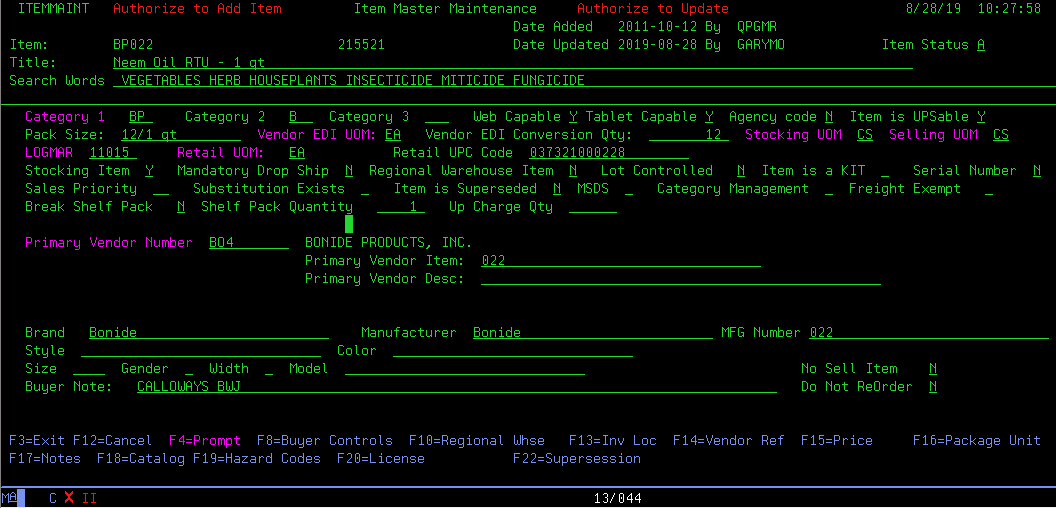Click the MA session indicator in status bar
The image size is (1056, 508).
[x=9, y=498]
